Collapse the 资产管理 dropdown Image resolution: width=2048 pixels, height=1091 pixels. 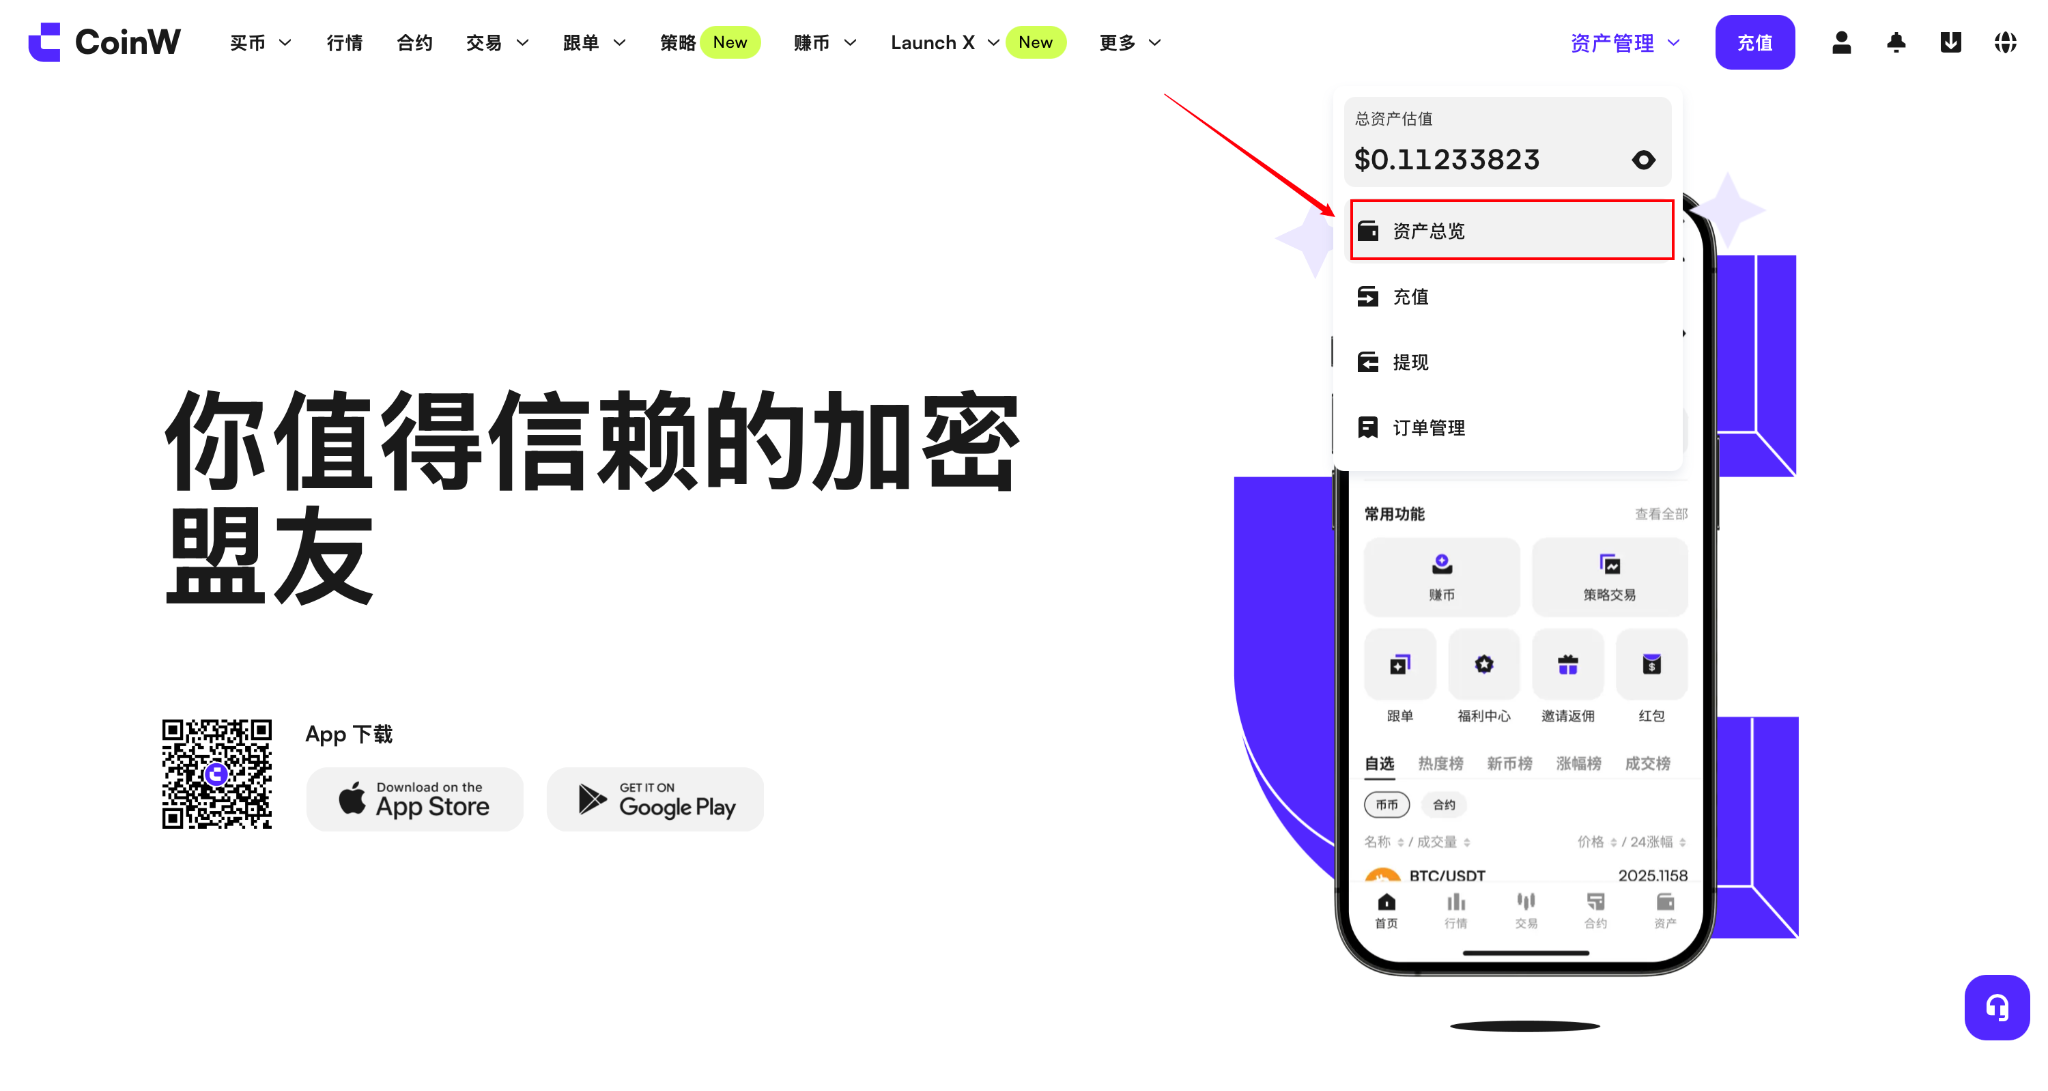tap(1625, 43)
